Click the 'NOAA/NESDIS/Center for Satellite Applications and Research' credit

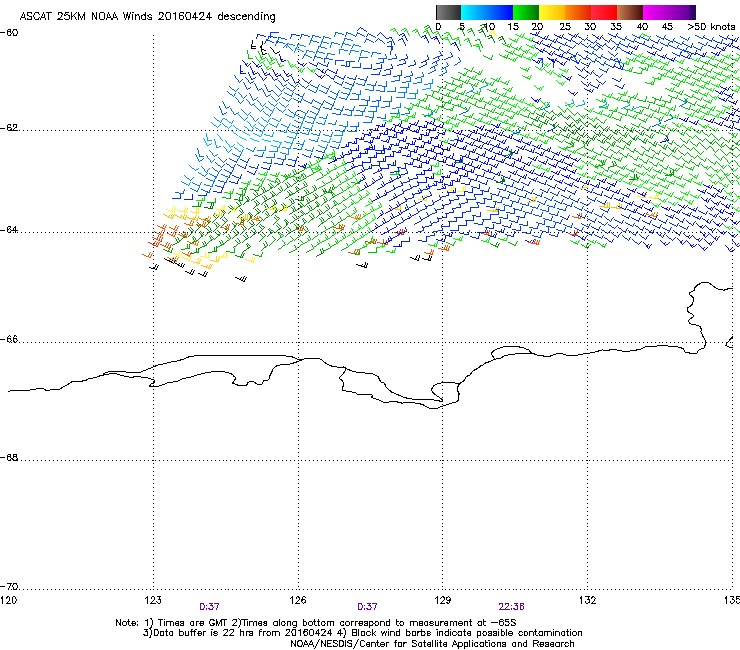pos(432,644)
